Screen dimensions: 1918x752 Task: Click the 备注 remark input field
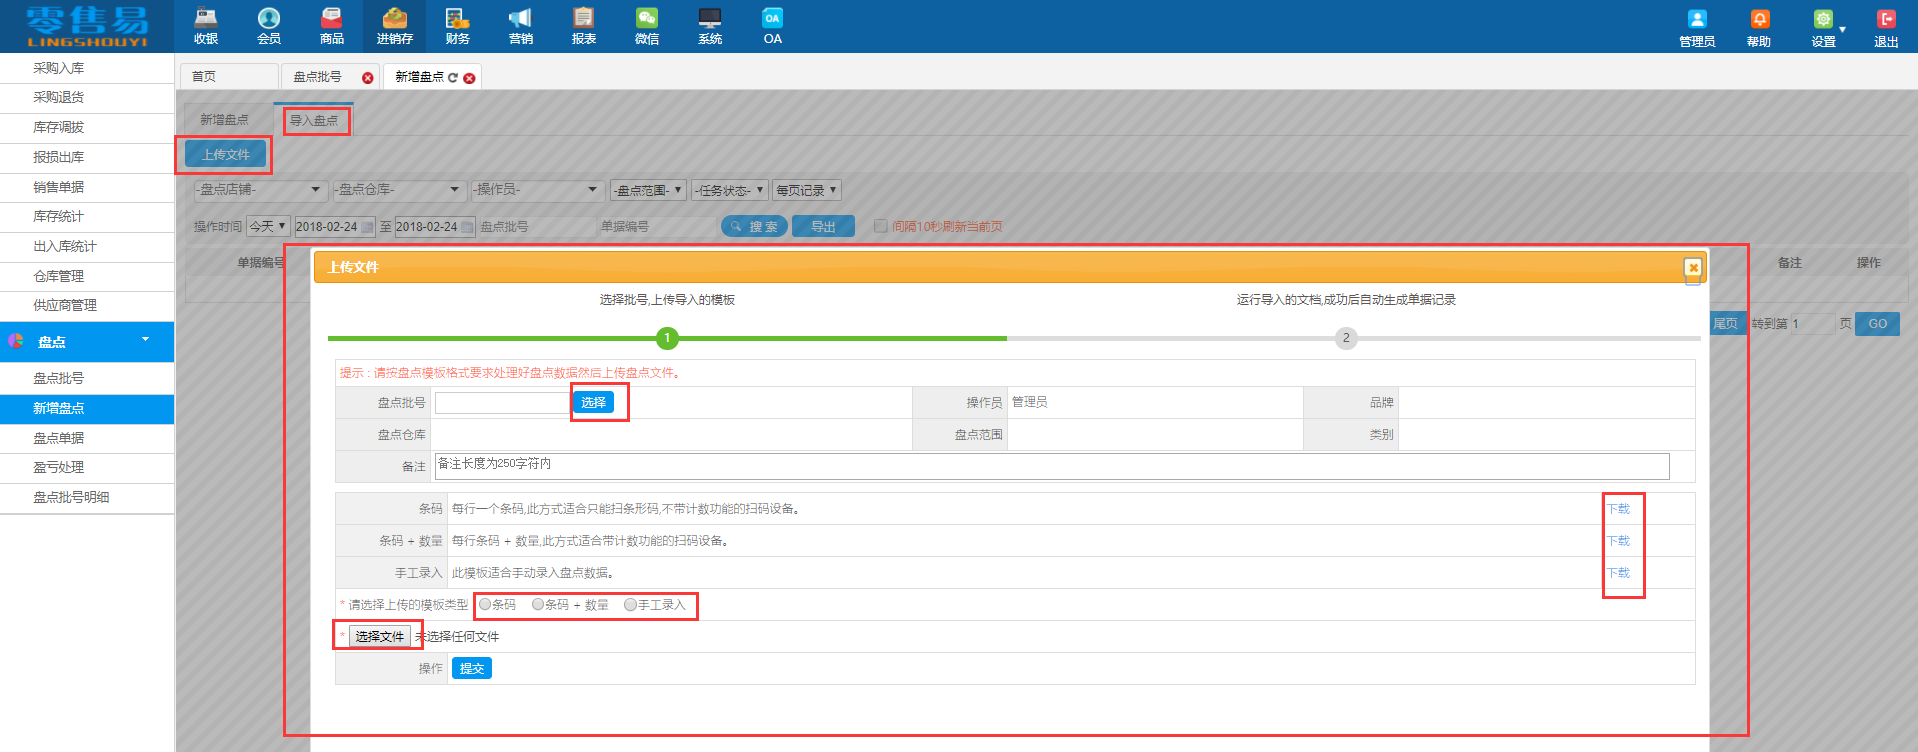point(1051,465)
